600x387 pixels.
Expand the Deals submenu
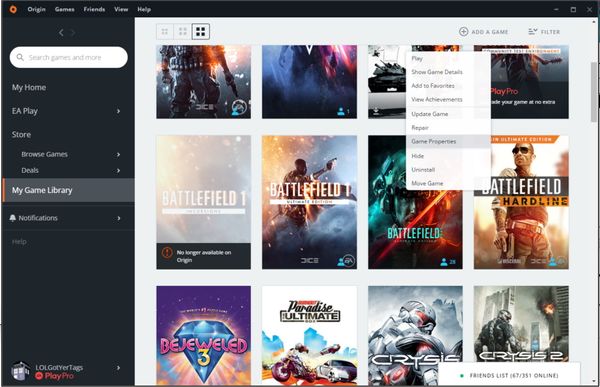(118, 170)
